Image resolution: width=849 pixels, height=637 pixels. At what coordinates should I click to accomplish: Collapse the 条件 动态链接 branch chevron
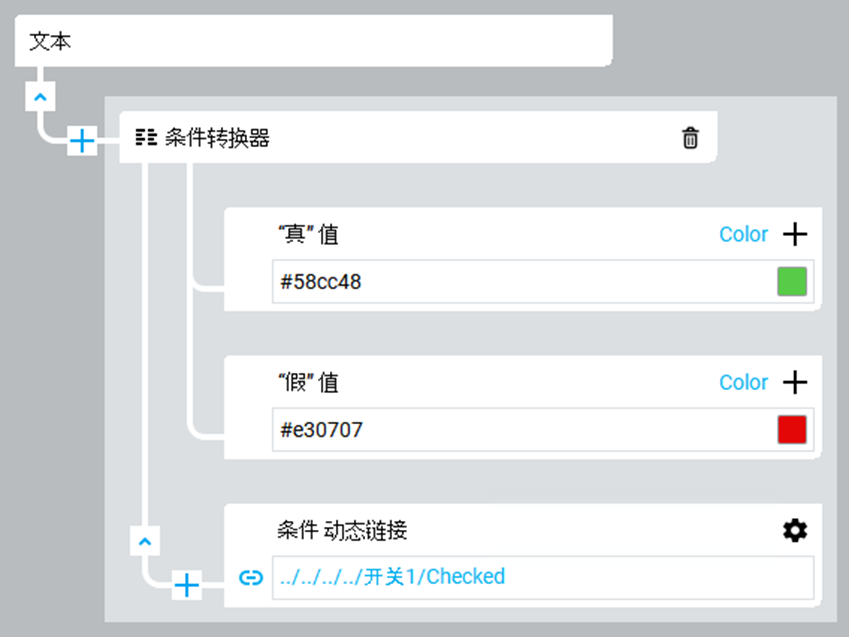[144, 541]
